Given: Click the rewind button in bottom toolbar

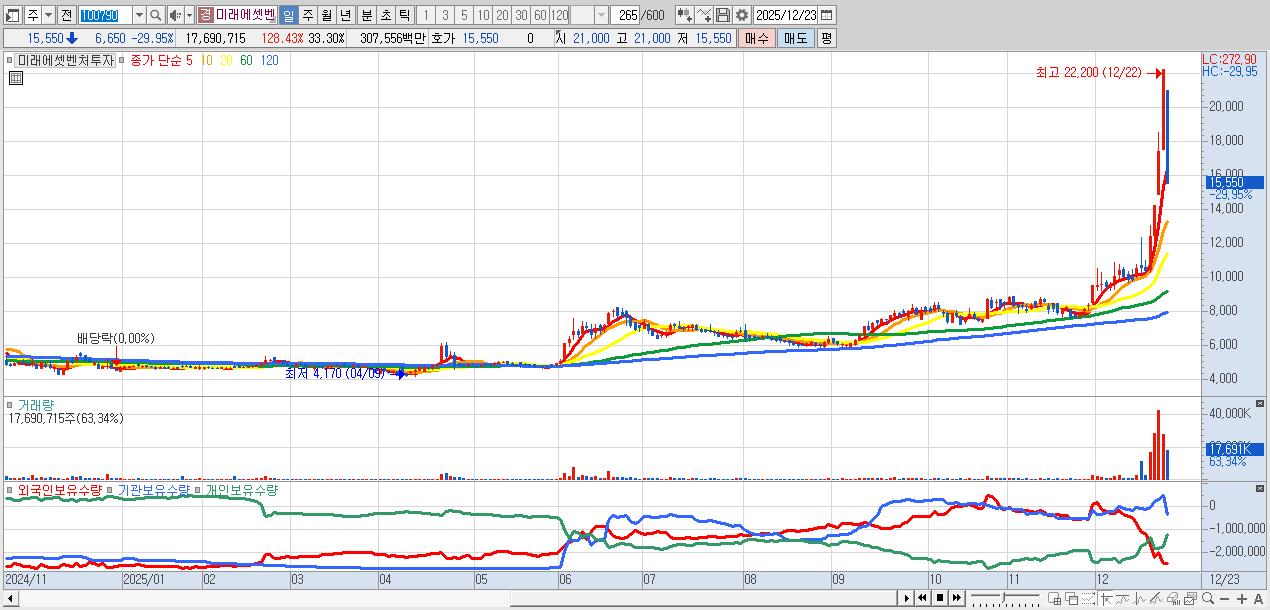Looking at the screenshot, I should [x=922, y=598].
